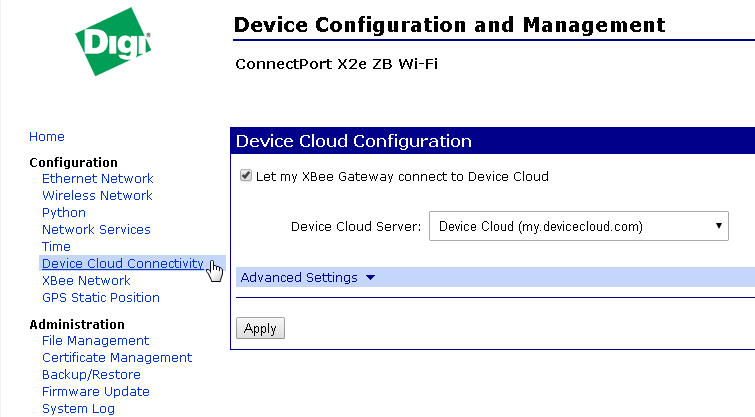Open File Management under Administration
The image size is (755, 417).
[x=95, y=341]
